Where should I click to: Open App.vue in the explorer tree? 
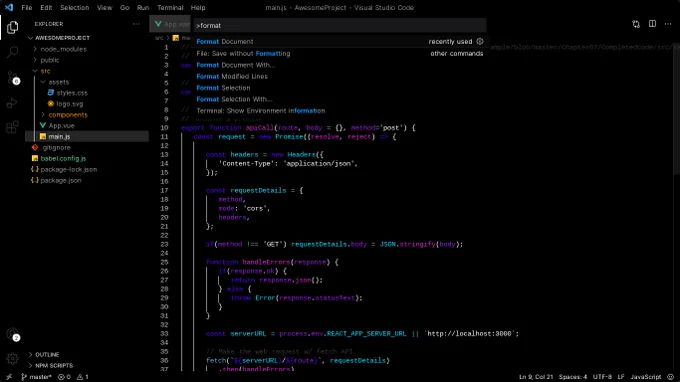(61, 126)
